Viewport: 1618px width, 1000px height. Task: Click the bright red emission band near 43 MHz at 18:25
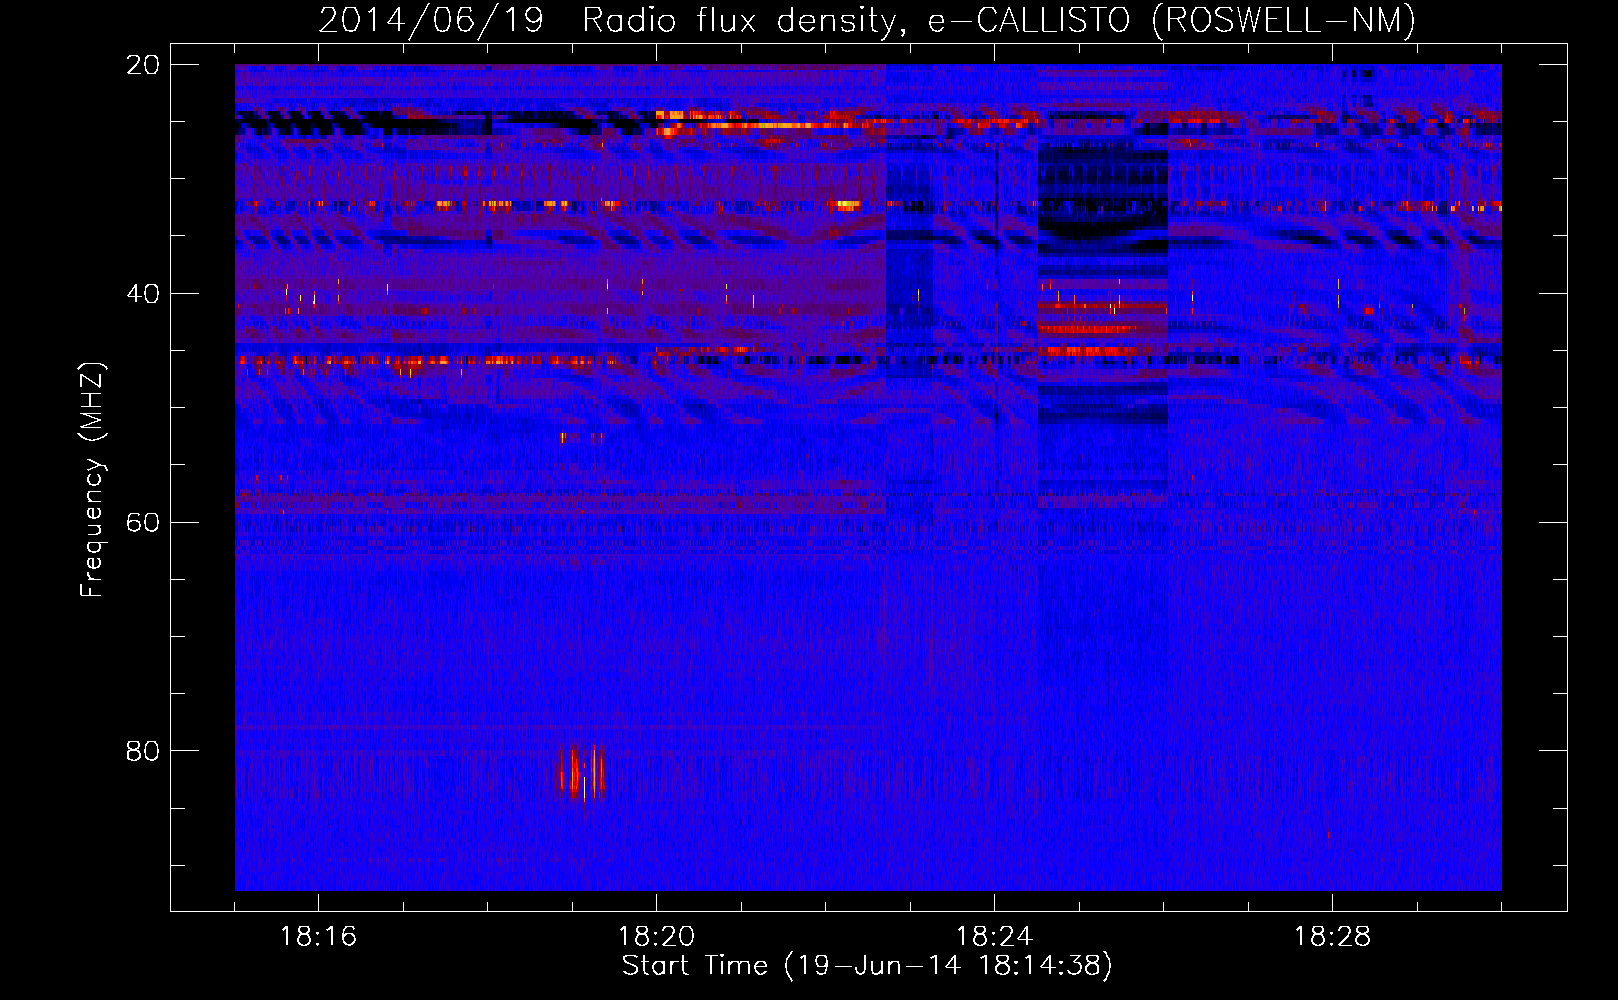coord(1088,329)
